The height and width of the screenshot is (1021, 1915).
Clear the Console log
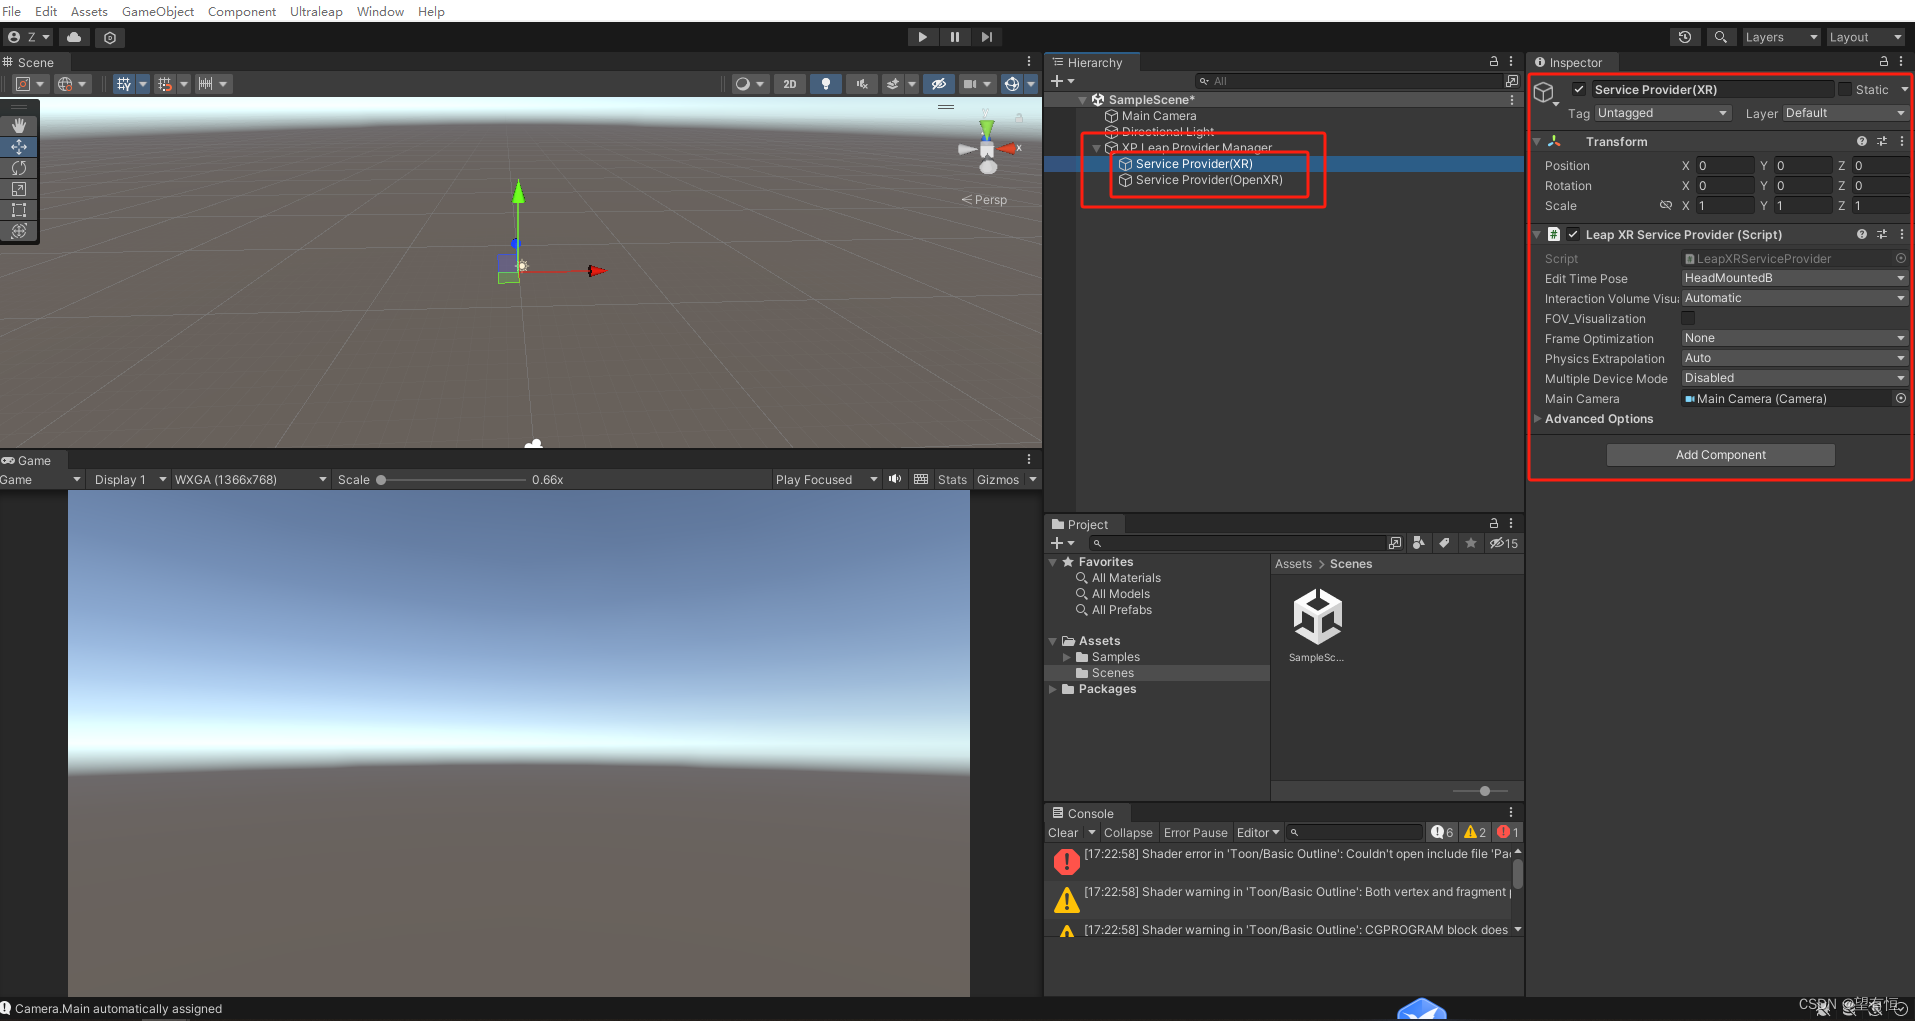1063,832
